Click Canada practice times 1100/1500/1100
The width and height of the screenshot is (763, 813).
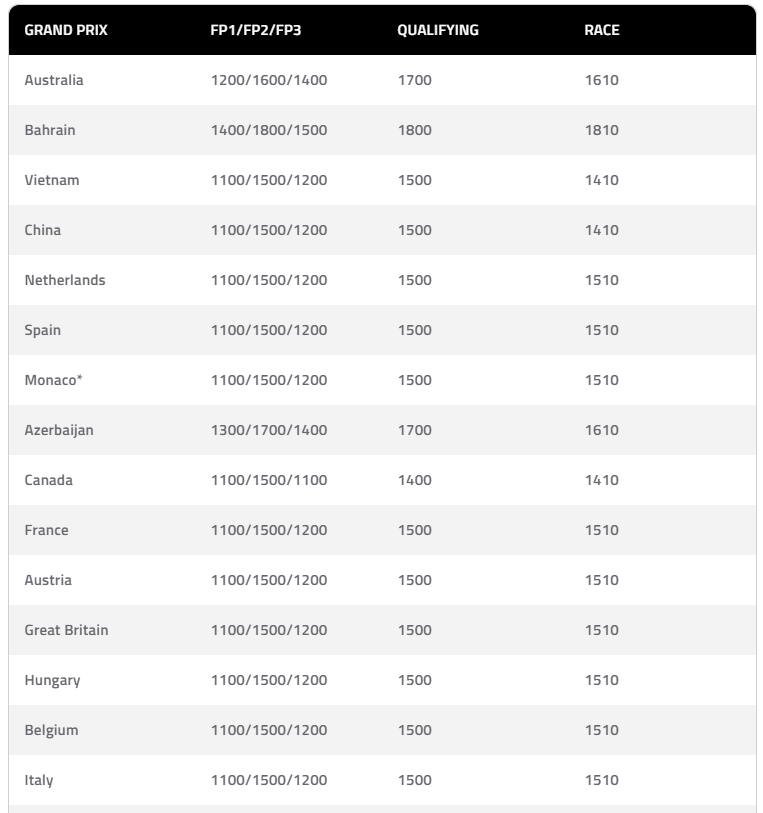coord(269,480)
